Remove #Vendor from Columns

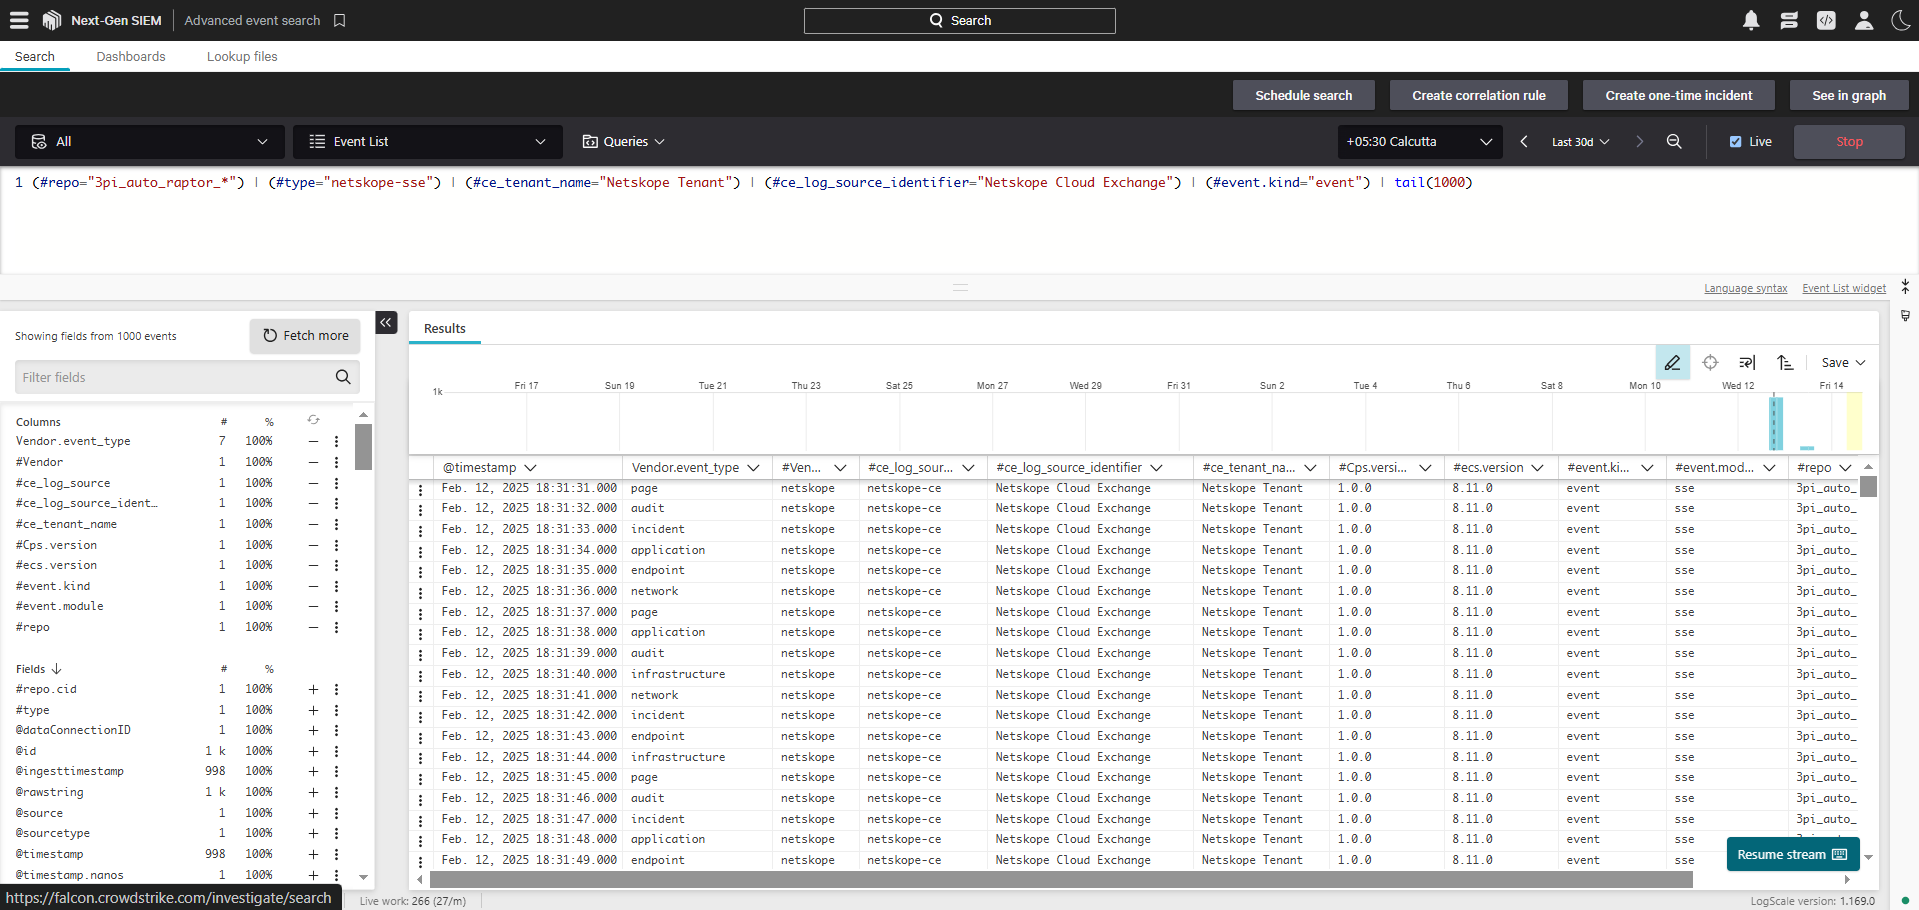[313, 462]
